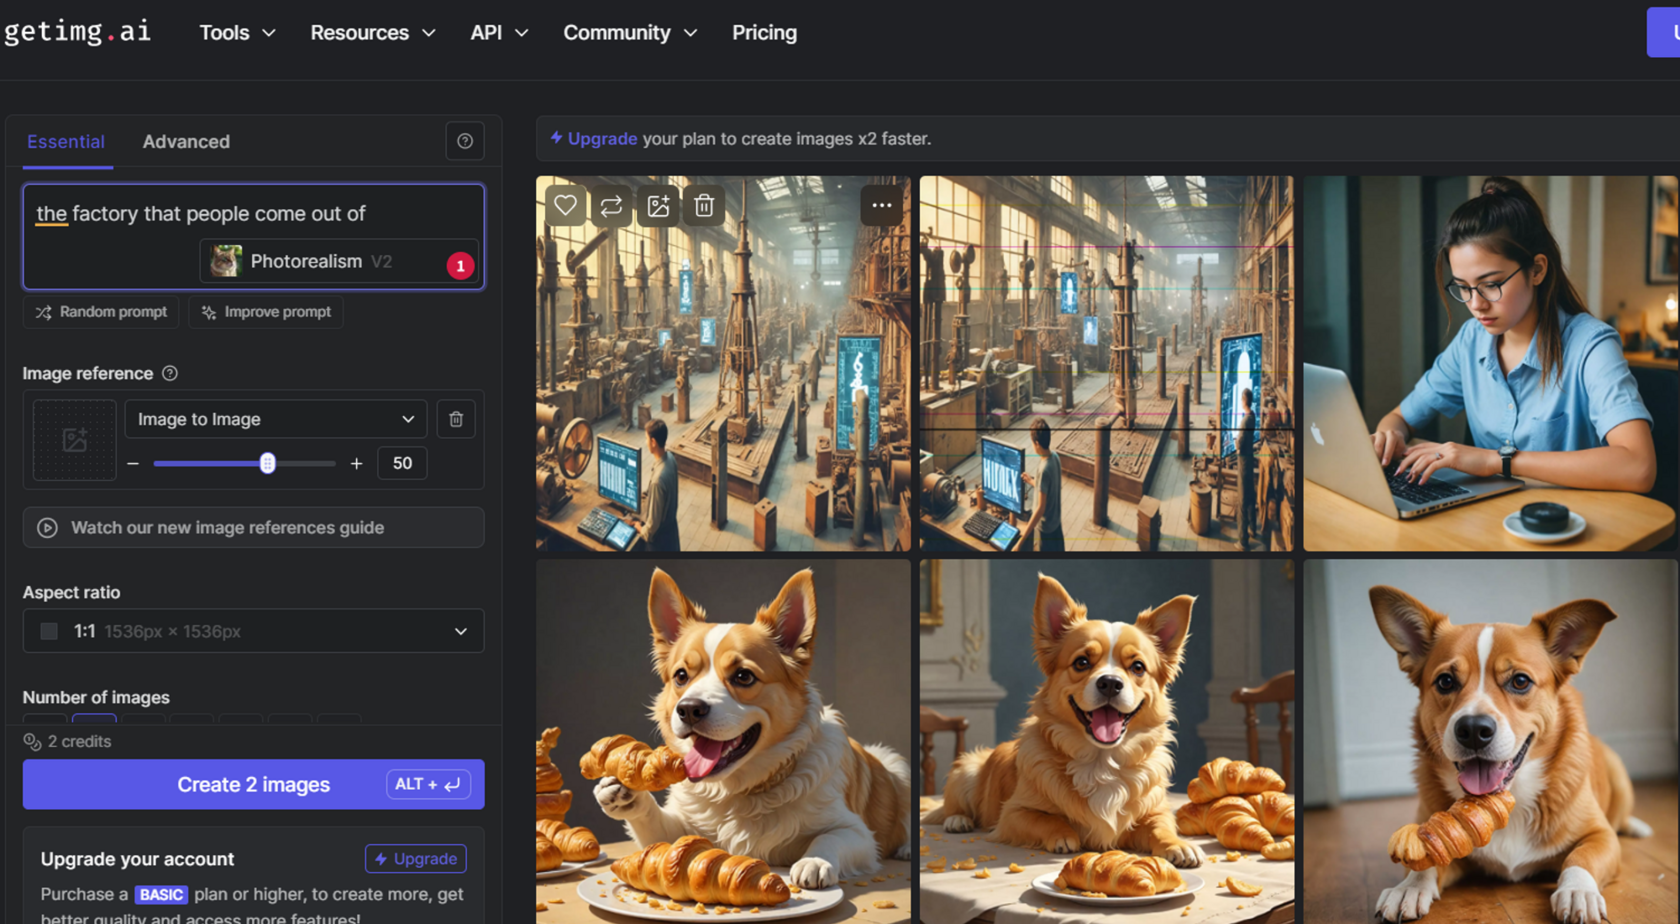Remove image reference with trash icon
Screen dimensions: 1680x924
pos(456,419)
